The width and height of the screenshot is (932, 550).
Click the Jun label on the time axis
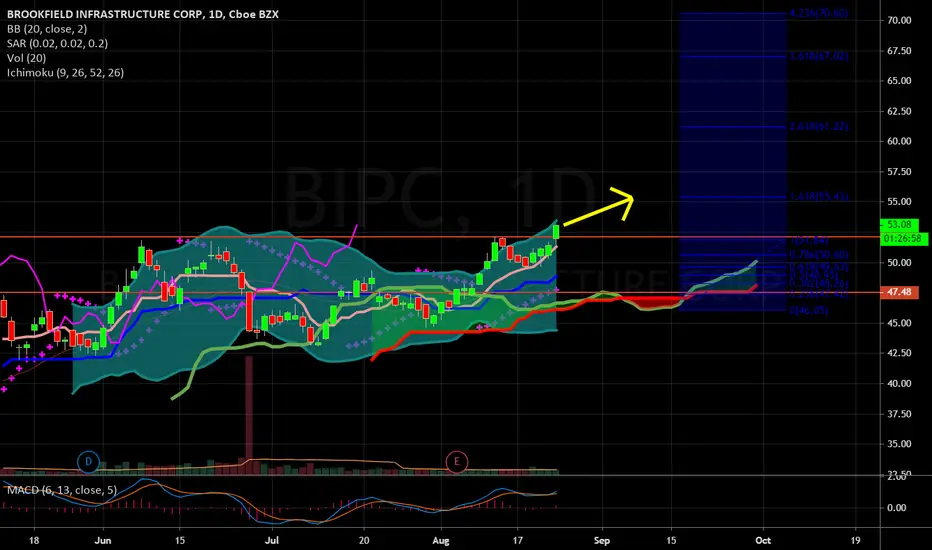(103, 540)
